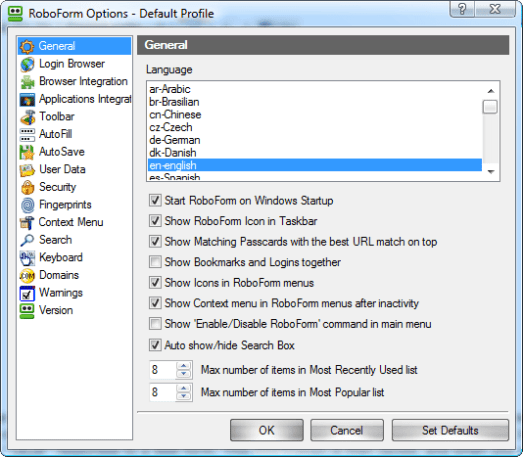Decrease Most Popular list item count

point(183,396)
